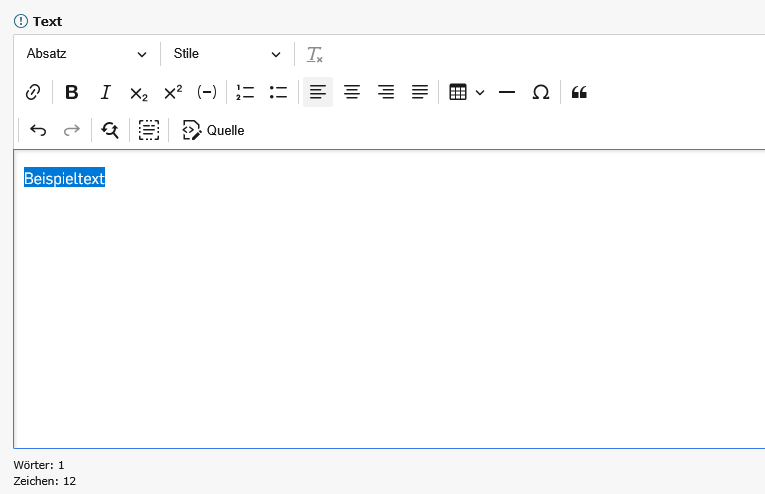This screenshot has height=494, width=765.
Task: Center align the text
Action: tap(352, 92)
